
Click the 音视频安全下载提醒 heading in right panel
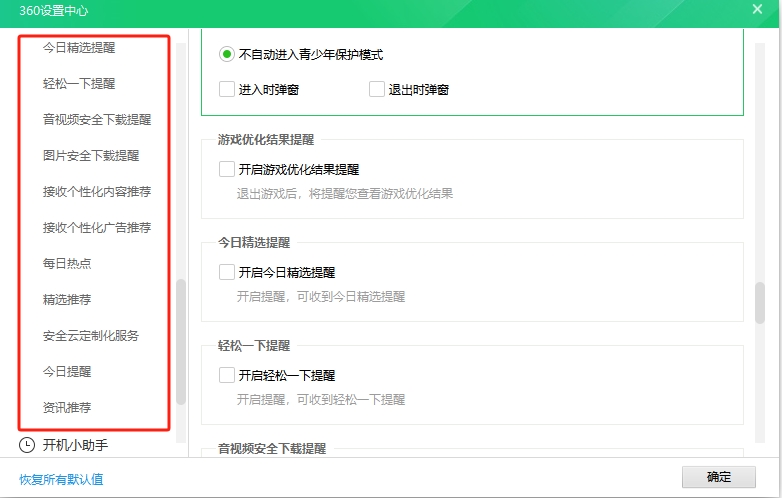click(272, 448)
